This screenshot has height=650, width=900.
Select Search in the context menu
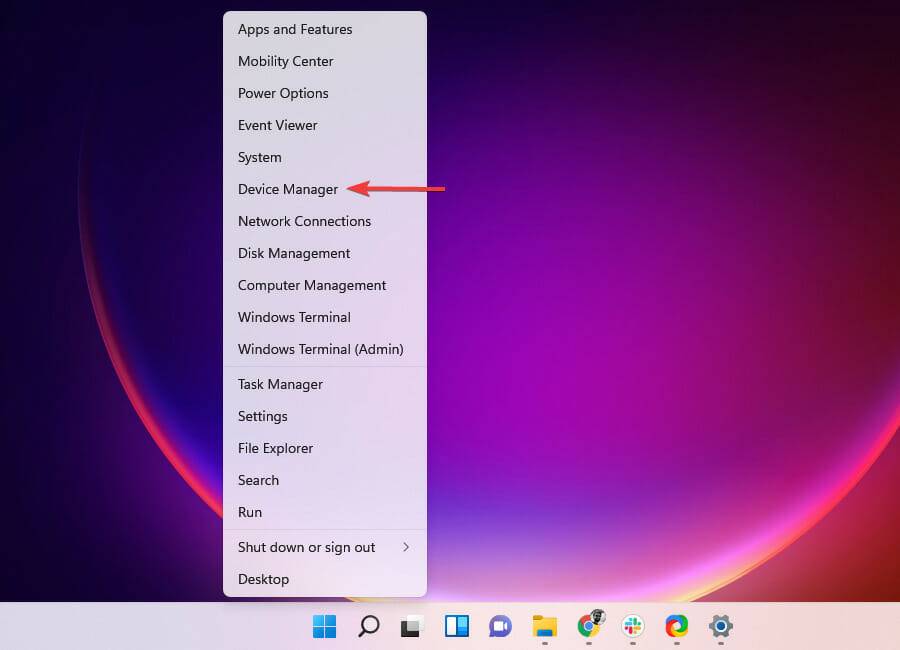[x=325, y=480]
